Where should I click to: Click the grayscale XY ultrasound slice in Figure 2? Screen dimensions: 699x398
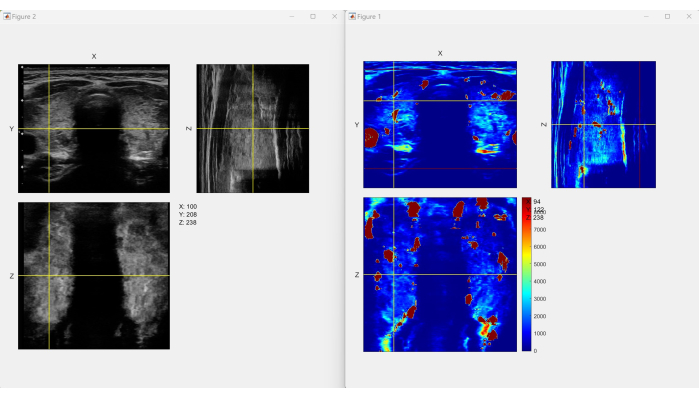point(94,128)
